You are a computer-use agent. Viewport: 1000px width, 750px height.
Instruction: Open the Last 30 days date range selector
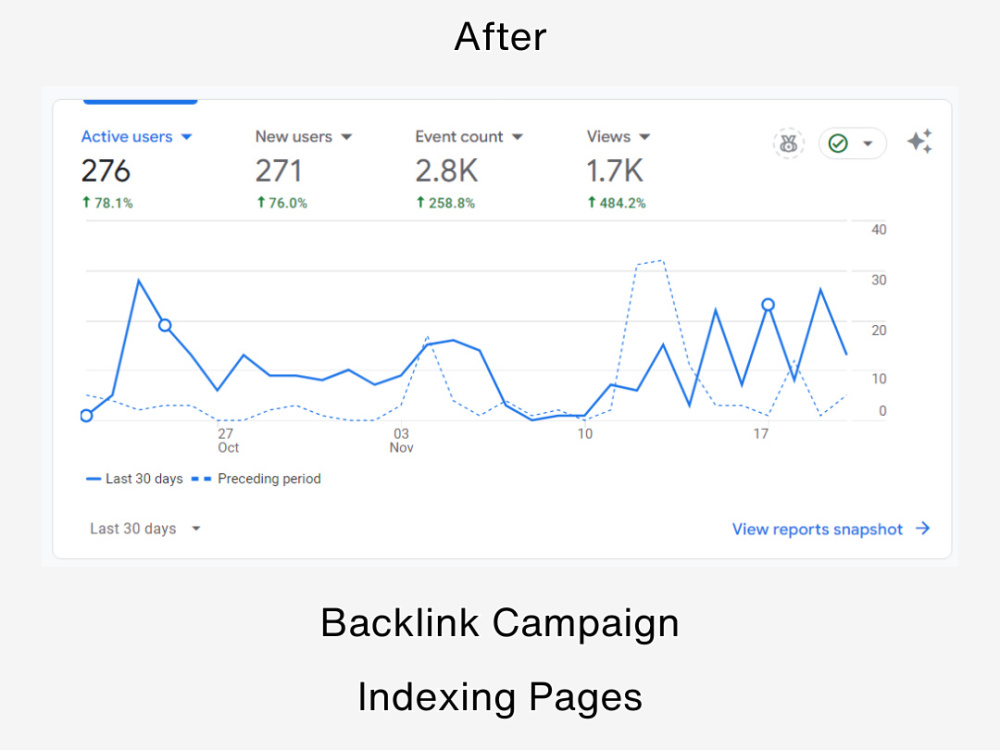coord(145,529)
